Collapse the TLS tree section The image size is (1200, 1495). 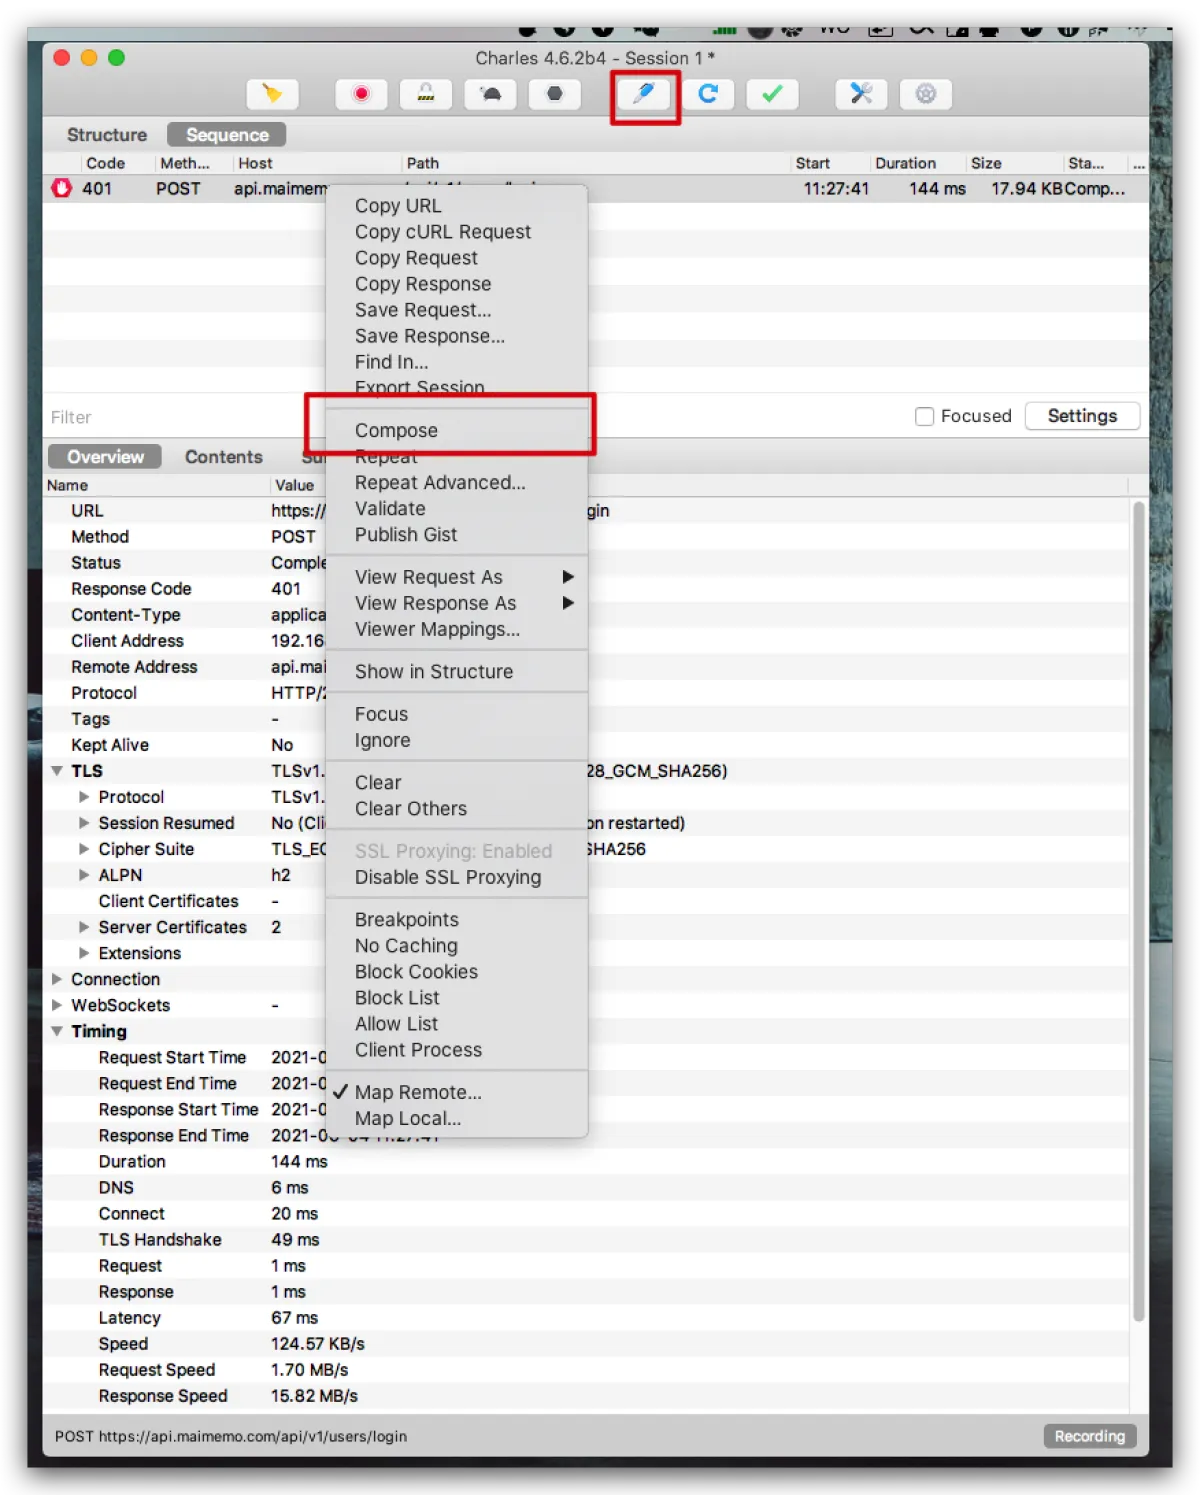click(x=57, y=771)
